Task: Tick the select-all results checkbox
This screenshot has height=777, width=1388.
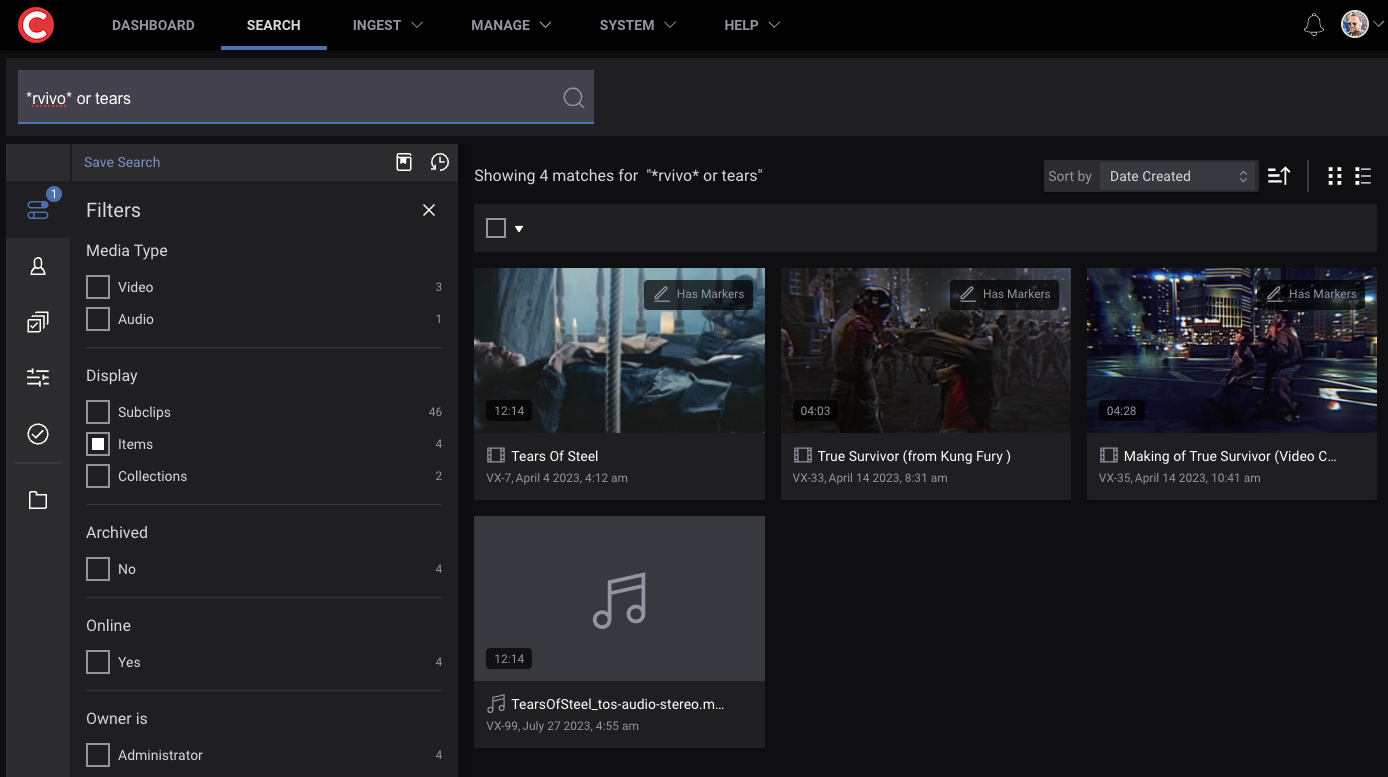Action: coord(496,228)
